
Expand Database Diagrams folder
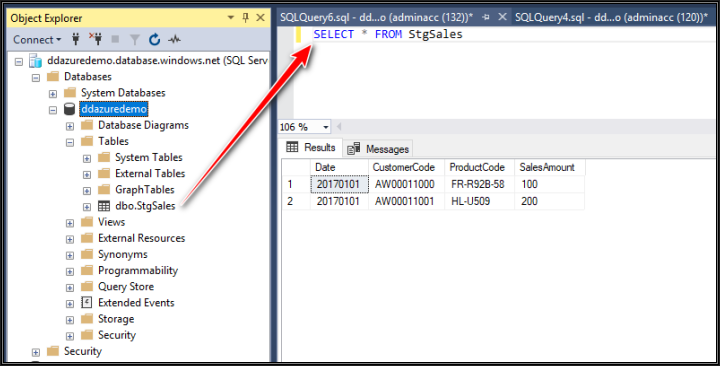coord(70,126)
